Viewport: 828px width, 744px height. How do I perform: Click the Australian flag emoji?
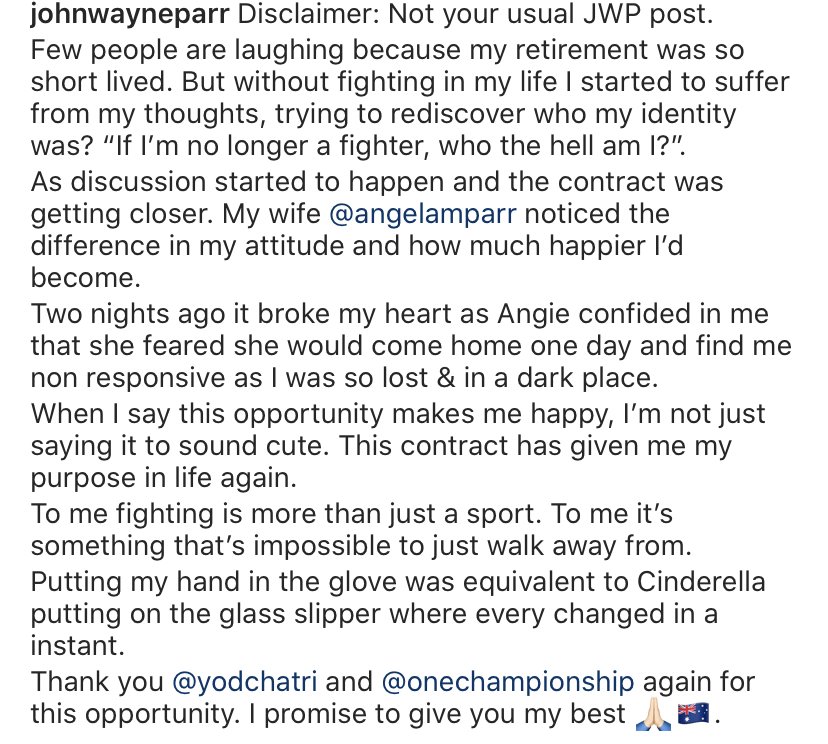tap(693, 714)
